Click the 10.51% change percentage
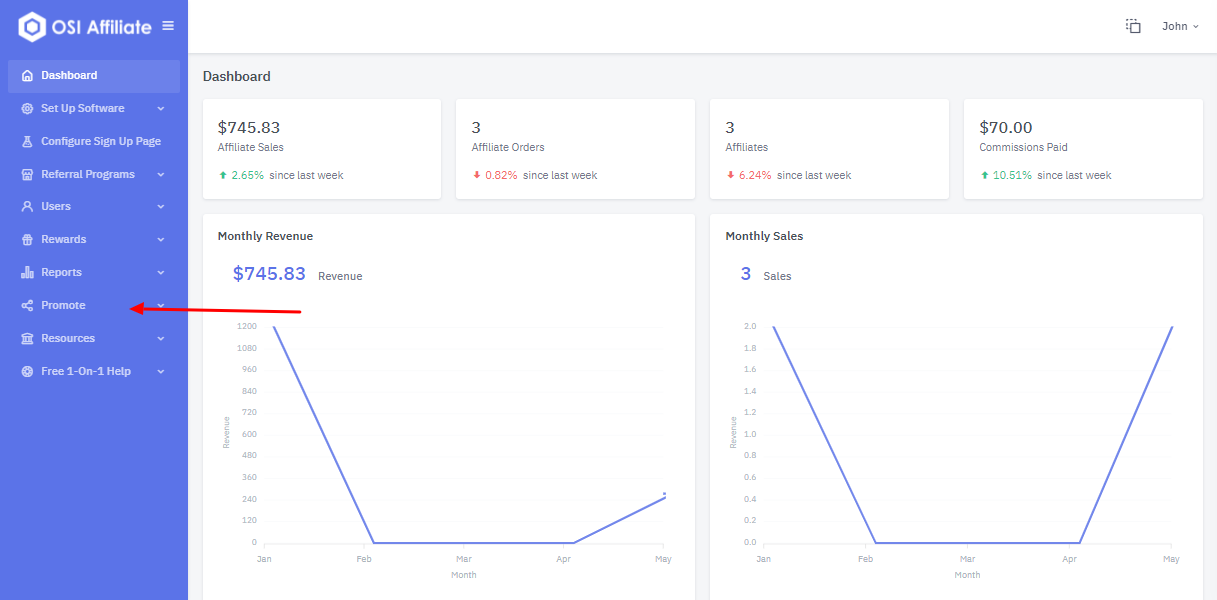 tap(1012, 176)
